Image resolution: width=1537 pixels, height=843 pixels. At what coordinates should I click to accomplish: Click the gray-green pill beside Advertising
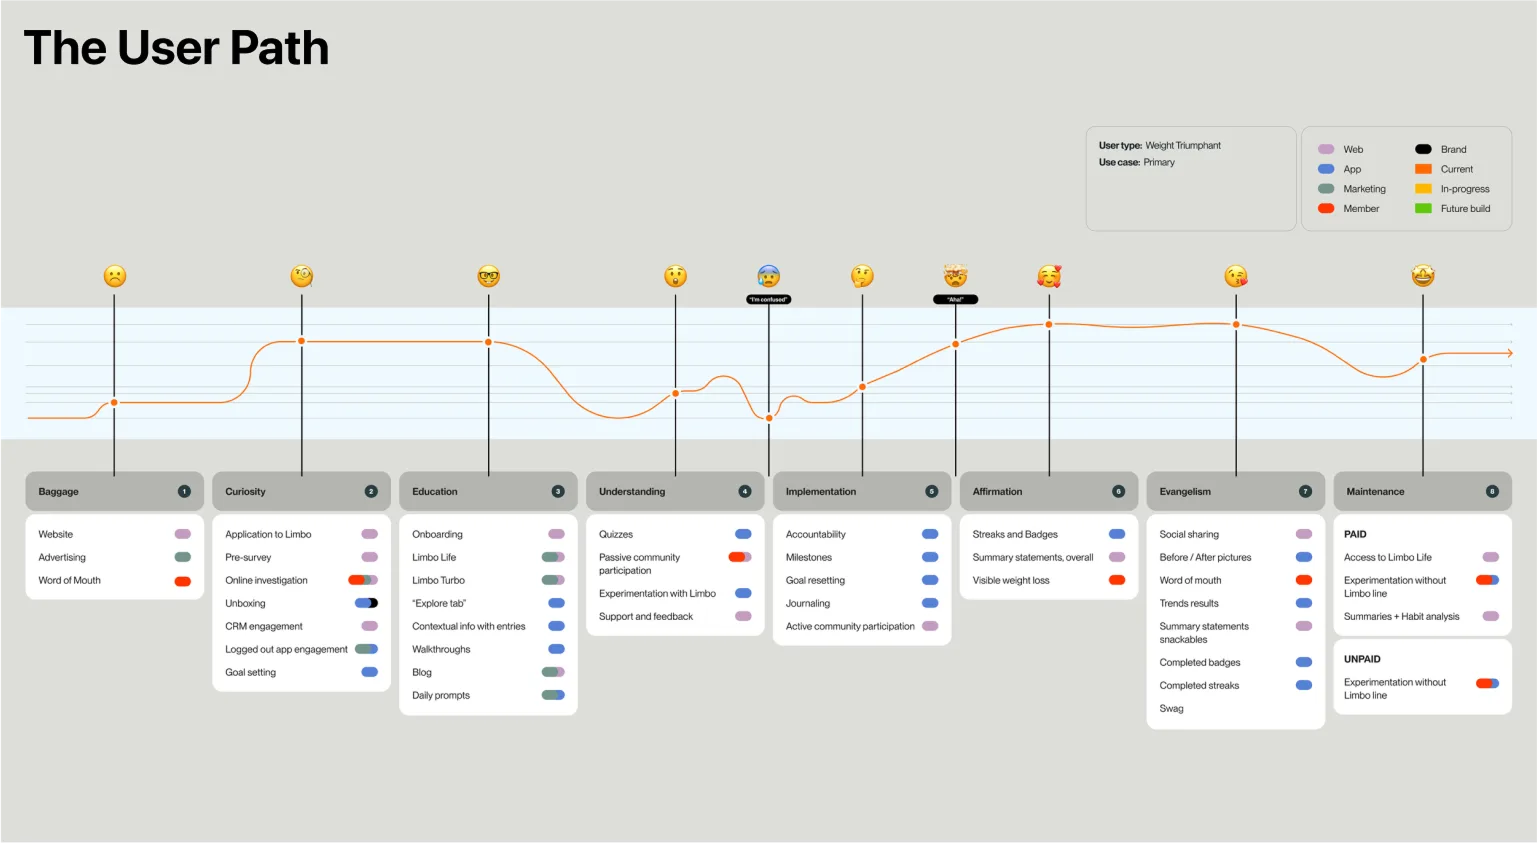coord(183,557)
